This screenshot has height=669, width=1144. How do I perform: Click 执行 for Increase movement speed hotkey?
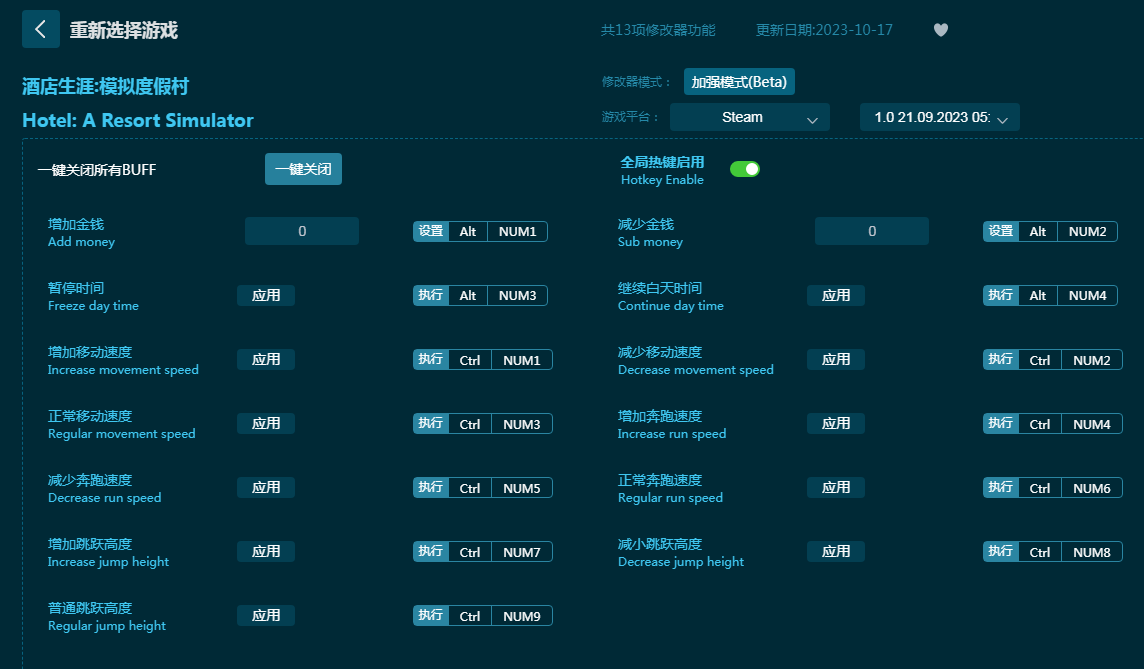(430, 360)
